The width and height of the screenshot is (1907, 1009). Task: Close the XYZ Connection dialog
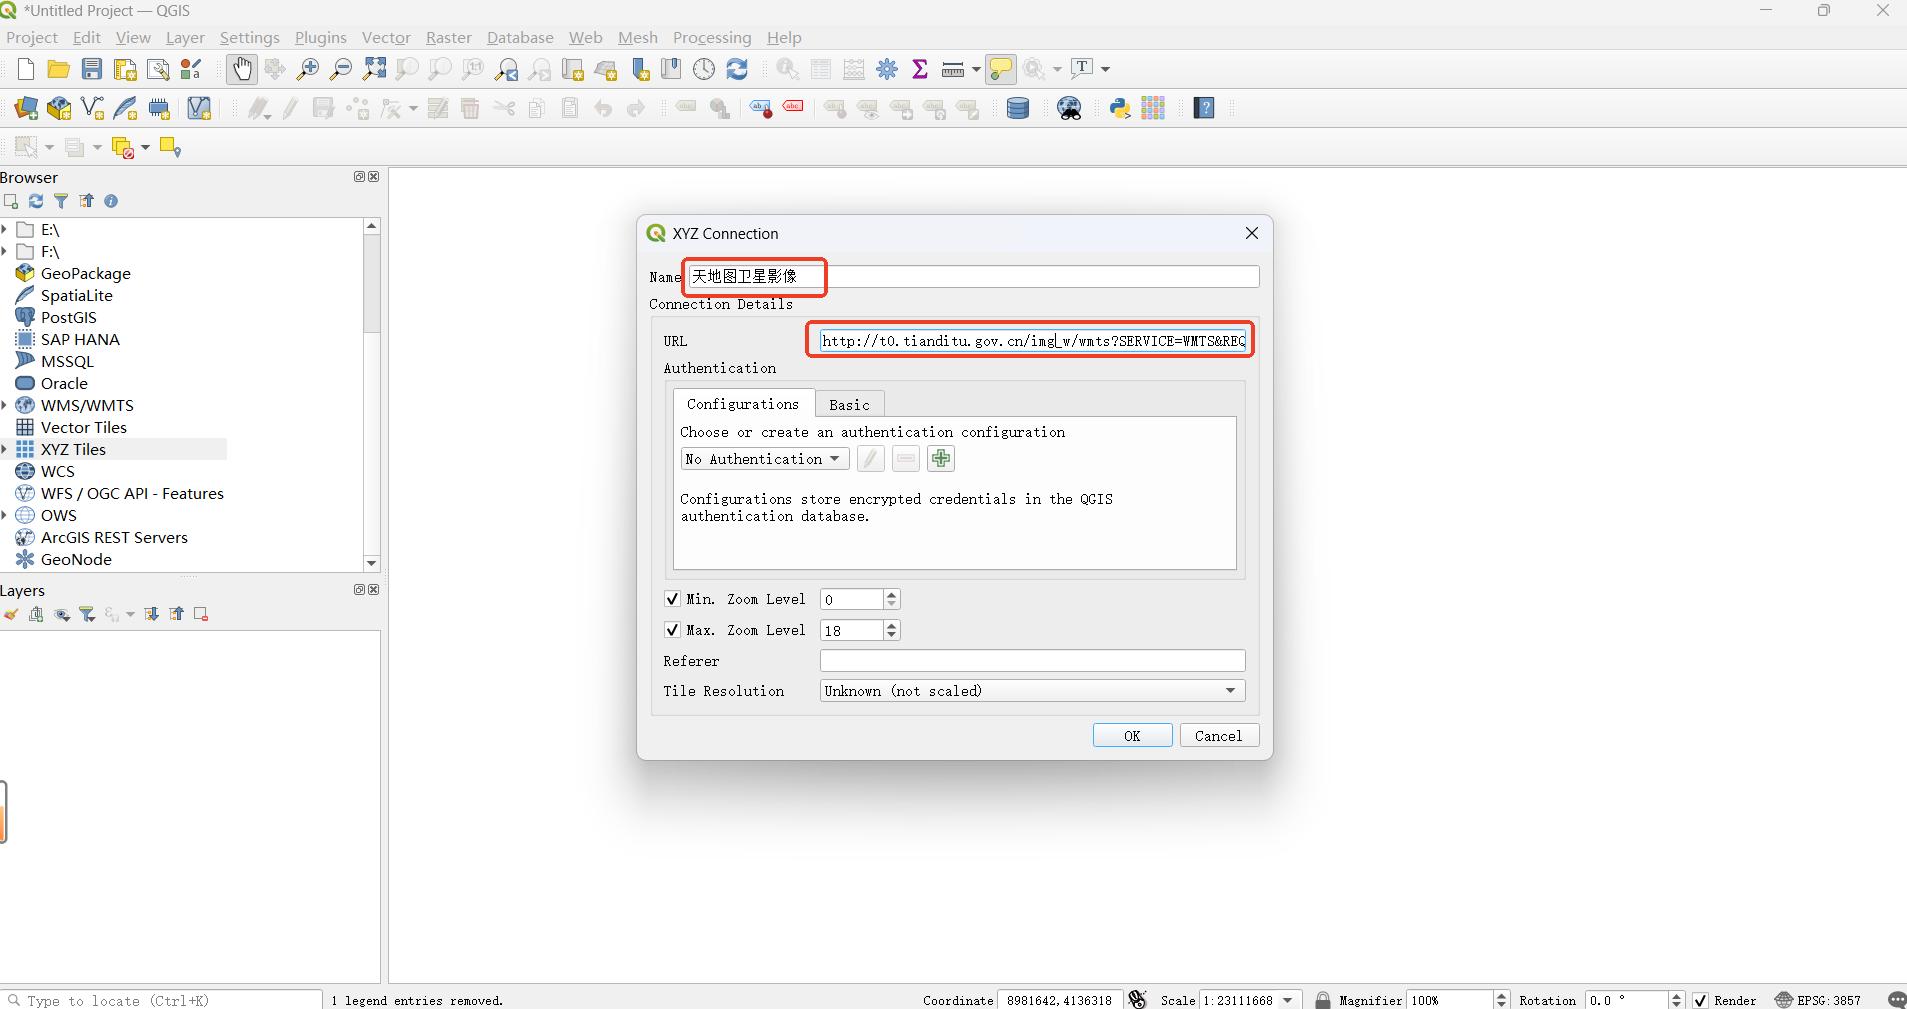pyautogui.click(x=1251, y=233)
